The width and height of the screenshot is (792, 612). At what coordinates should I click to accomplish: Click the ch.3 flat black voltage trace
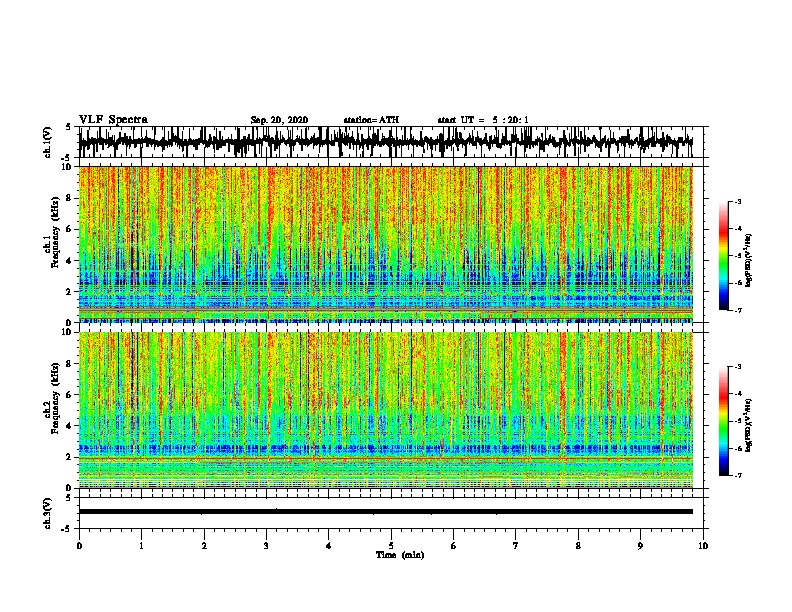pos(385,512)
